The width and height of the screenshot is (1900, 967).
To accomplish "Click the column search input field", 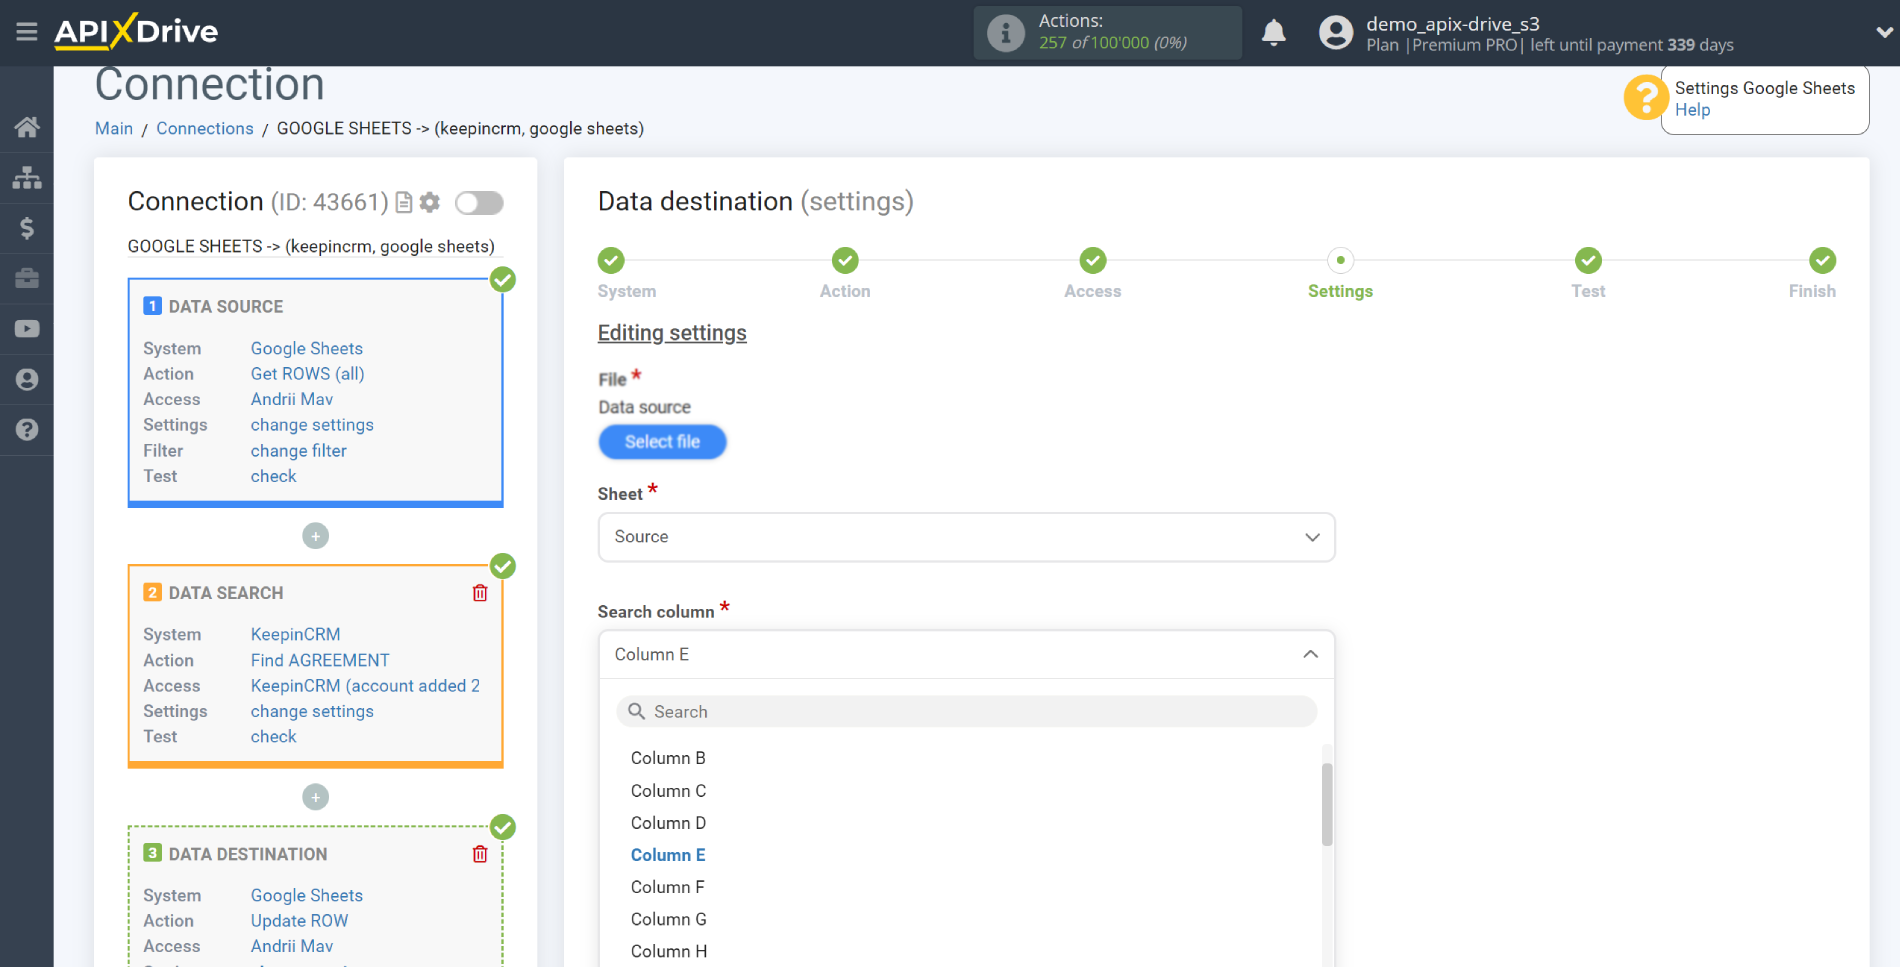I will click(x=966, y=711).
